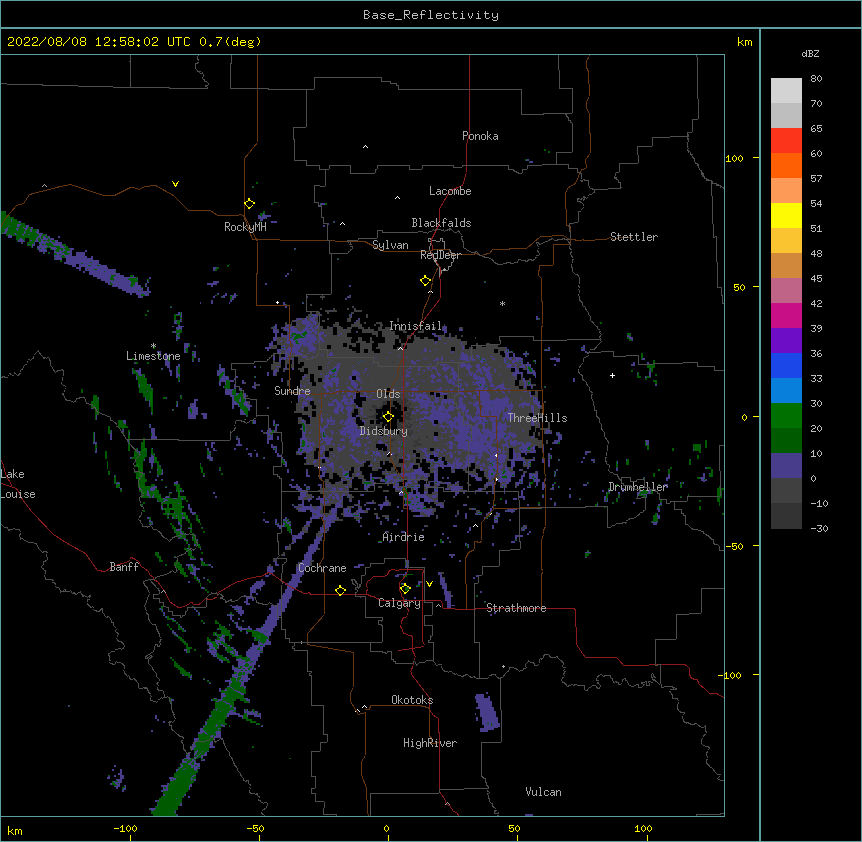Select the violet 36-39 dBZ legend swatch
862x842 pixels.
(786, 340)
